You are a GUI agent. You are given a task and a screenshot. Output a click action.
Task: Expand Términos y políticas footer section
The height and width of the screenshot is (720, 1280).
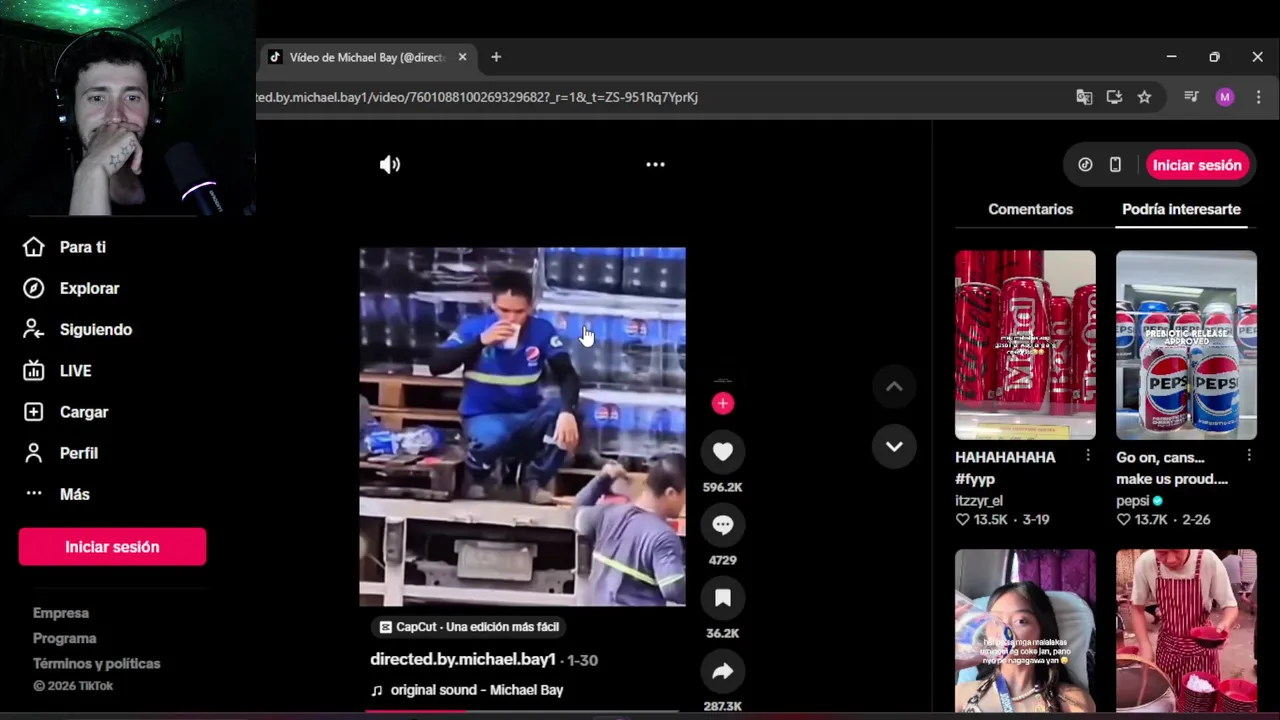[x=96, y=663]
